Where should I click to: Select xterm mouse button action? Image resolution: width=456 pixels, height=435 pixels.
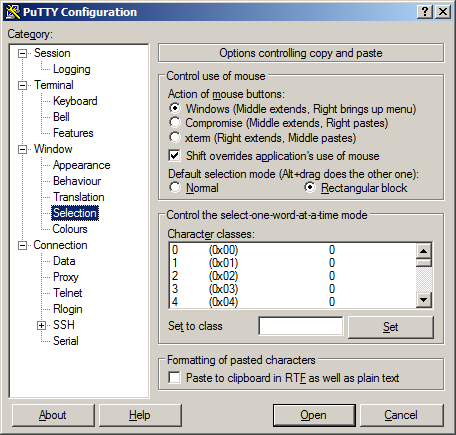point(175,137)
